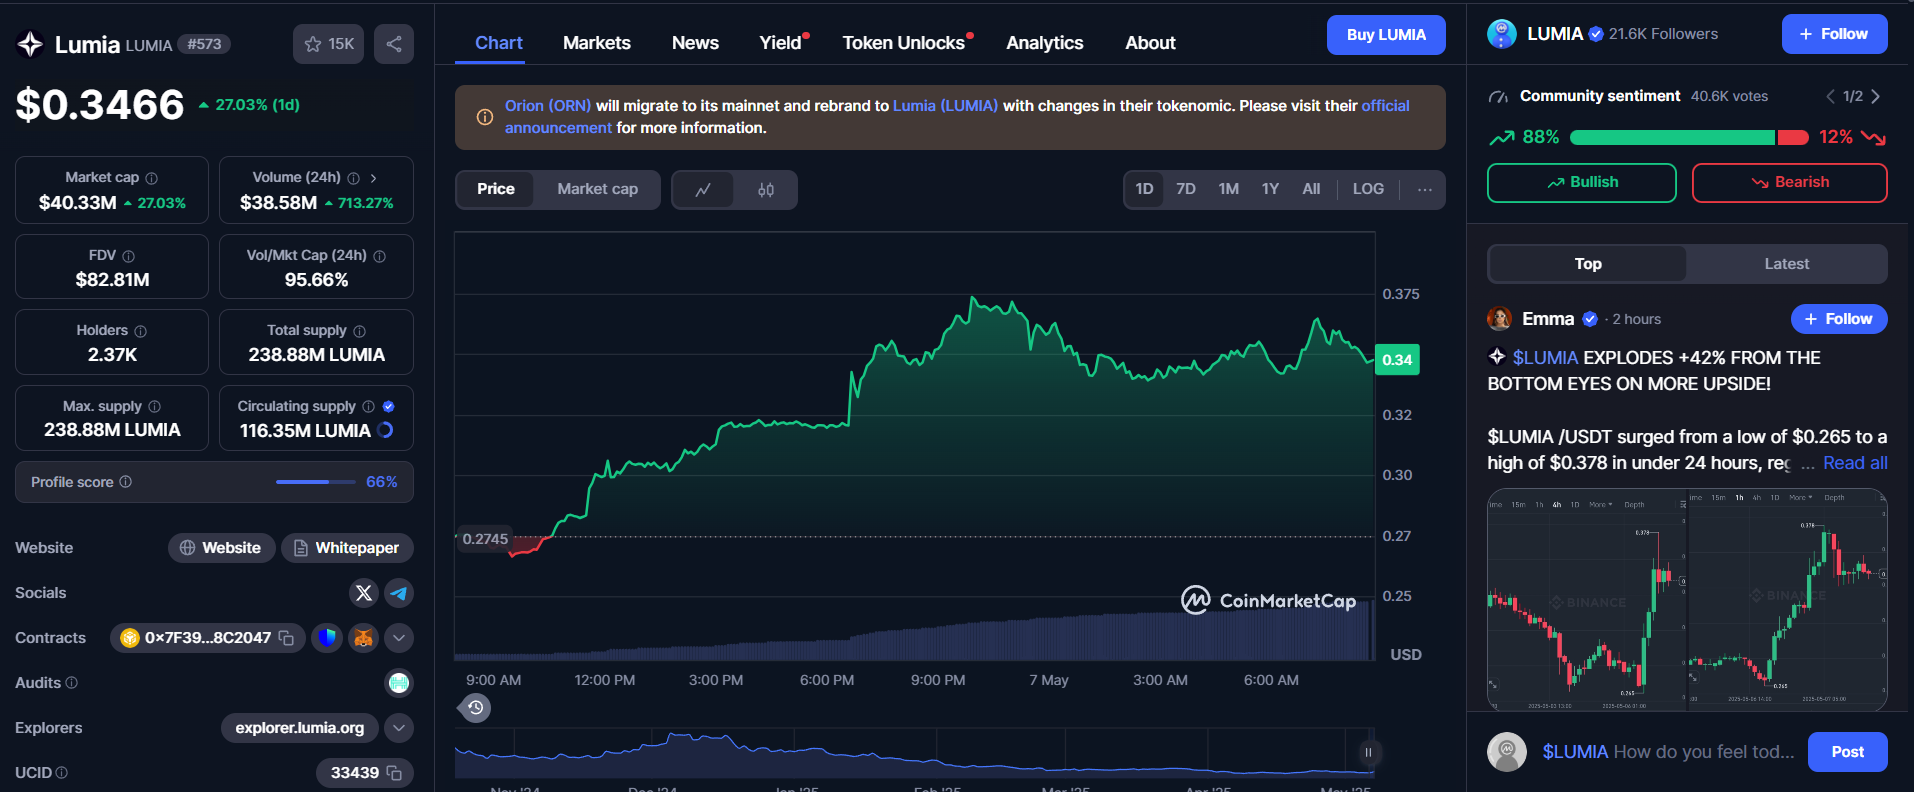Switch the chart to candlestick view

[x=766, y=190]
